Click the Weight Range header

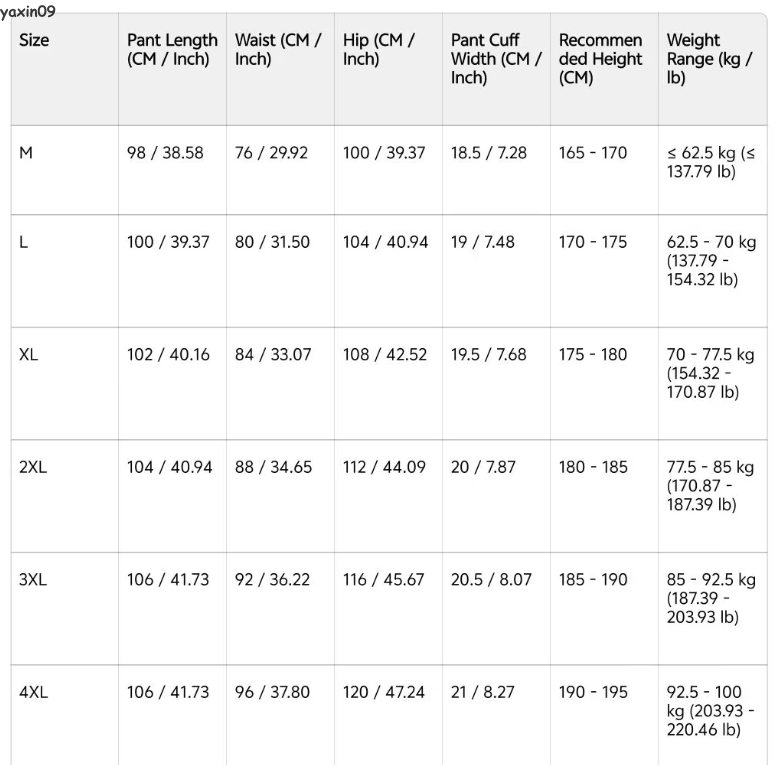coord(709,59)
